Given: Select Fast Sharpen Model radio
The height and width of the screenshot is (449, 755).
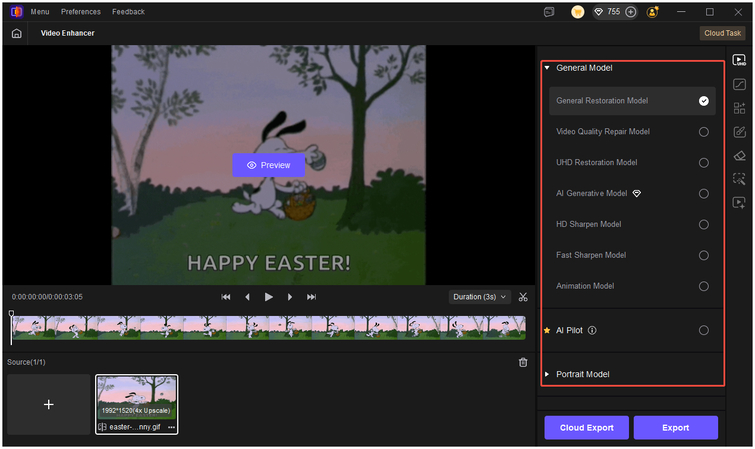Looking at the screenshot, I should point(703,255).
